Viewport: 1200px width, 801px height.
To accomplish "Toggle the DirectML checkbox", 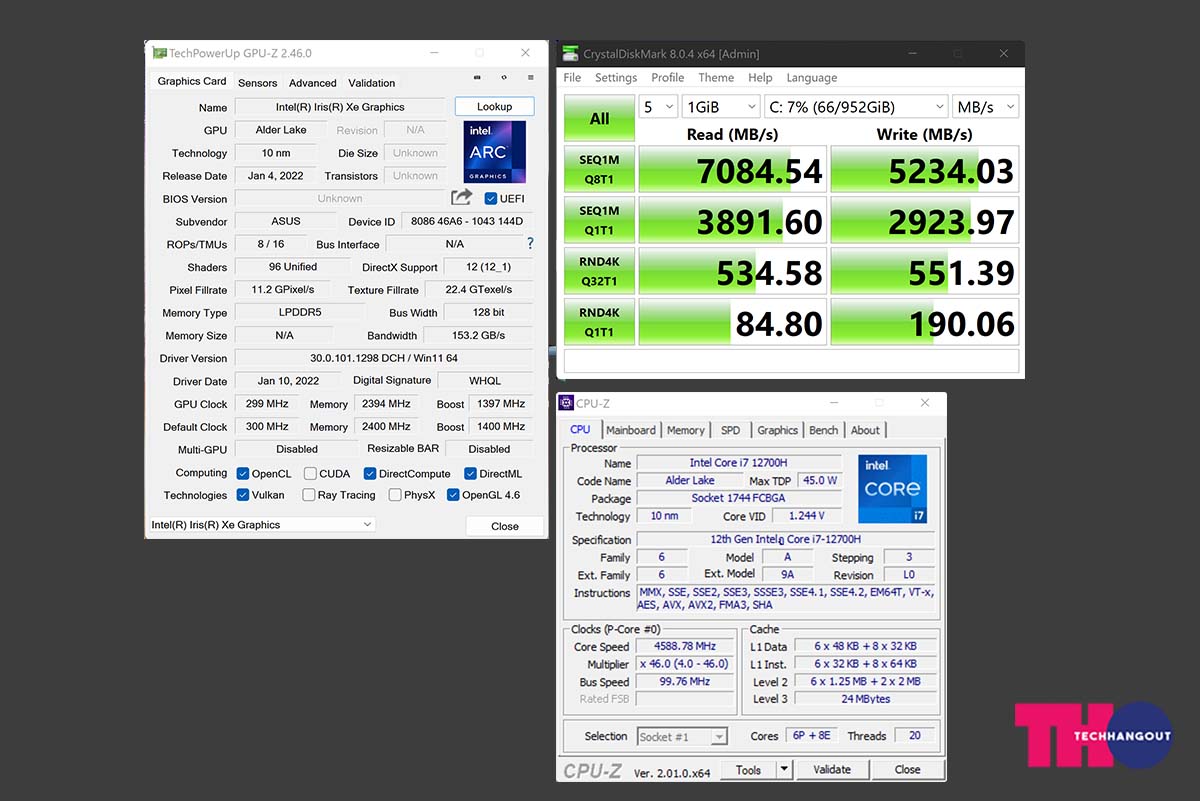I will click(471, 474).
